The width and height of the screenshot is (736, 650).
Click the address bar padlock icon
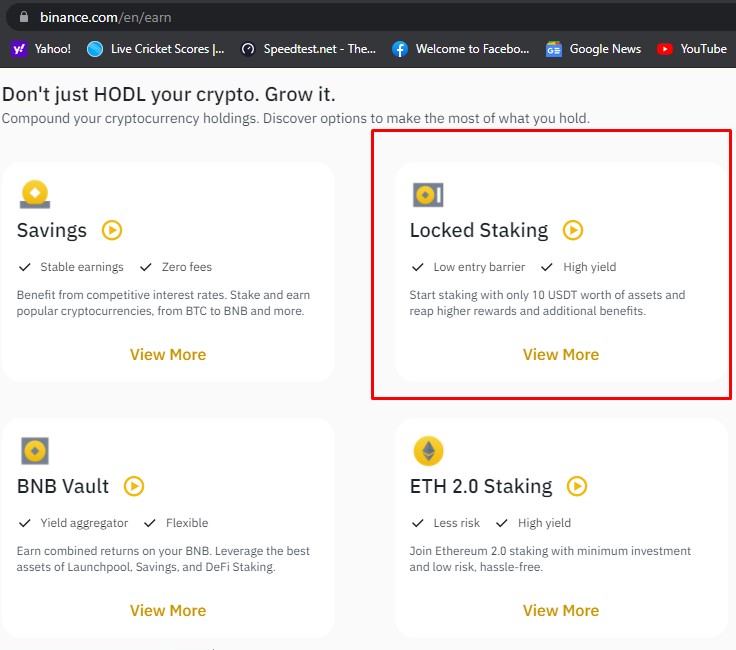point(24,17)
